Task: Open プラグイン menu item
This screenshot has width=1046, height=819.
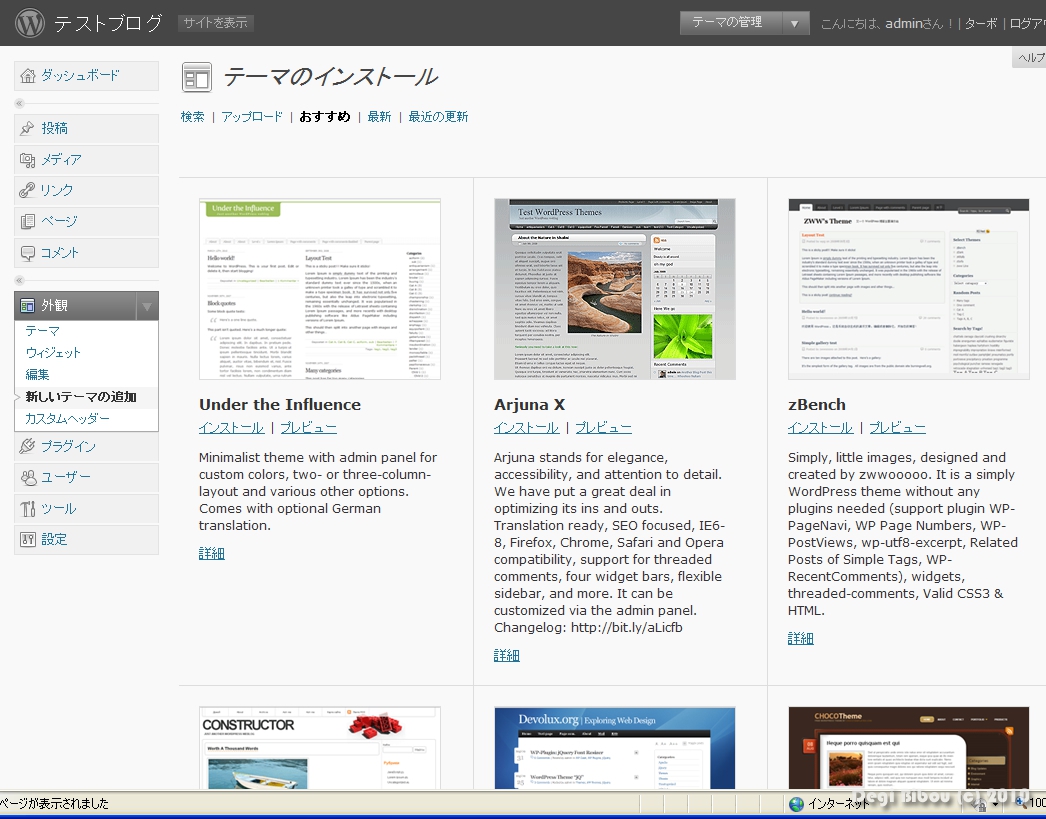Action: (x=86, y=446)
